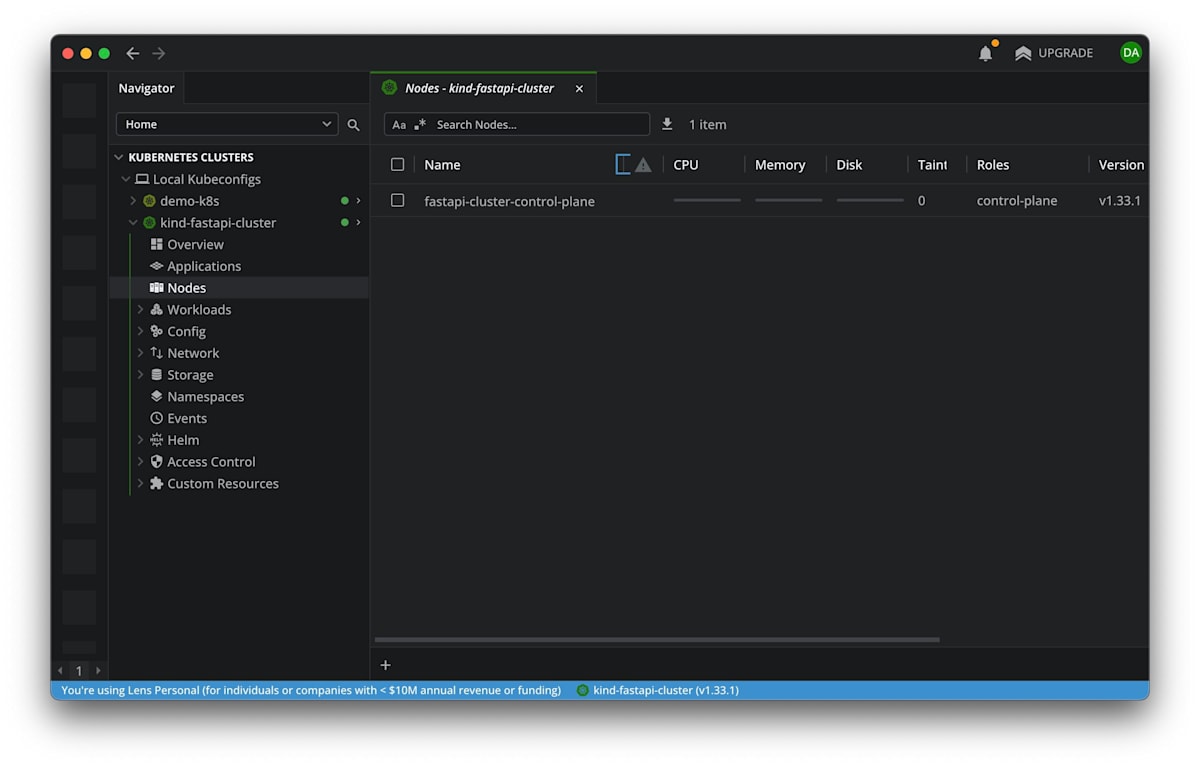
Task: Check the fastapi-cluster-control-plane row checkbox
Action: [x=398, y=200]
